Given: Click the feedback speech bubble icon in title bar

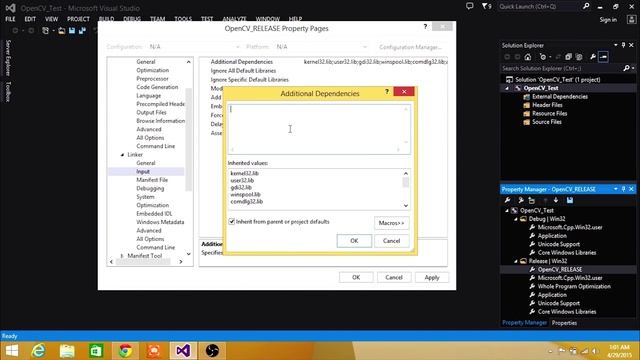Looking at the screenshot, I should tap(469, 6).
